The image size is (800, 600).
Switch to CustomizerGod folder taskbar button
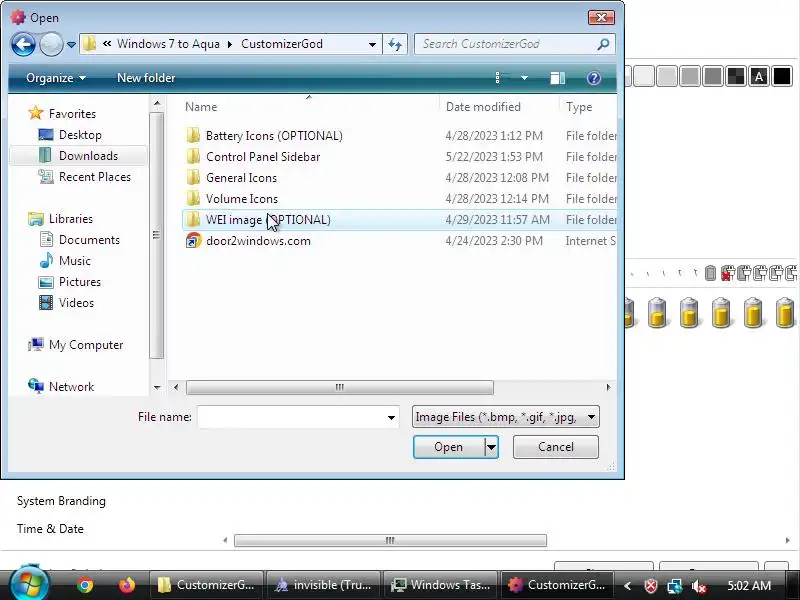pos(206,585)
